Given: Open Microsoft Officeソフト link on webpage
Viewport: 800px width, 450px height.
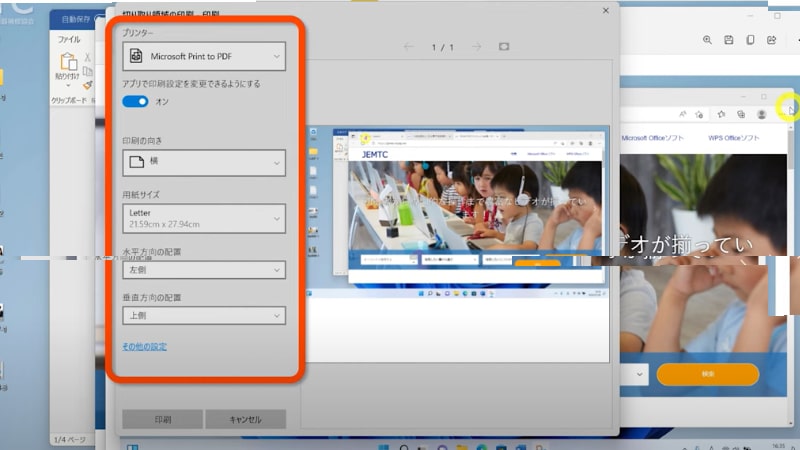Looking at the screenshot, I should tap(653, 138).
